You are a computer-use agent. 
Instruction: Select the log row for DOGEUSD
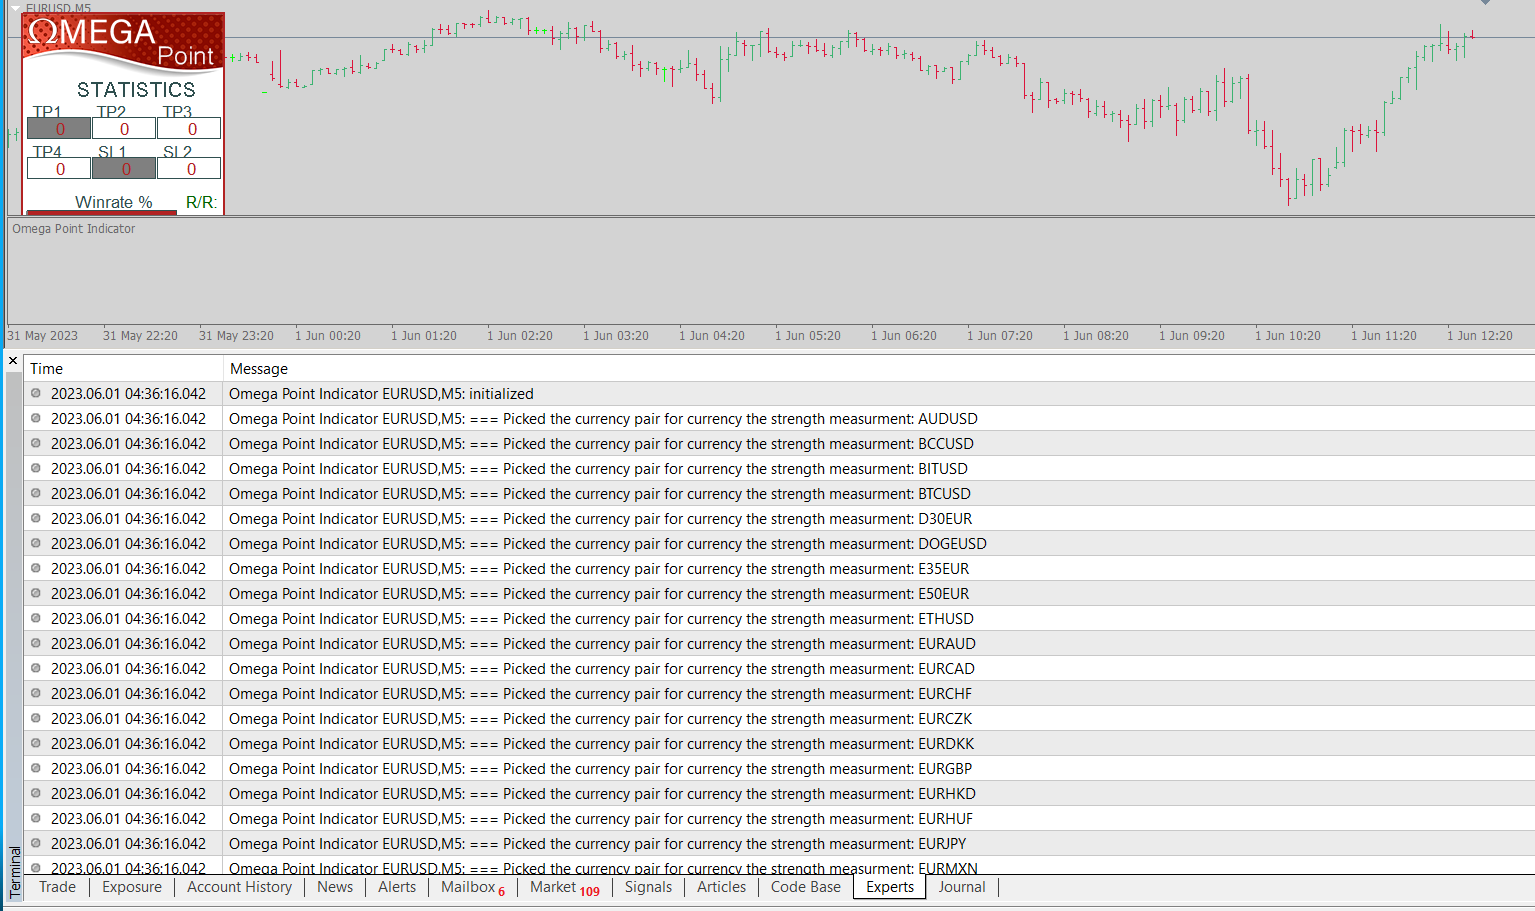(780, 544)
